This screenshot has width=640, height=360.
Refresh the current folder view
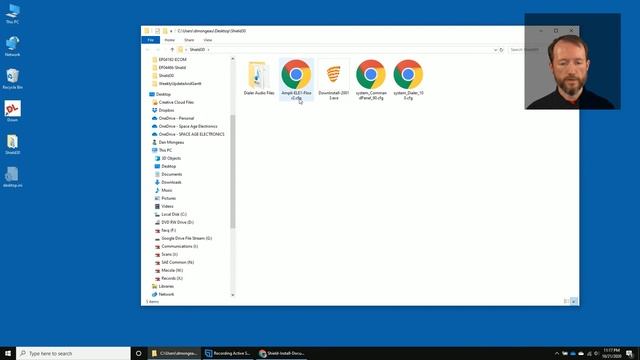coord(502,50)
